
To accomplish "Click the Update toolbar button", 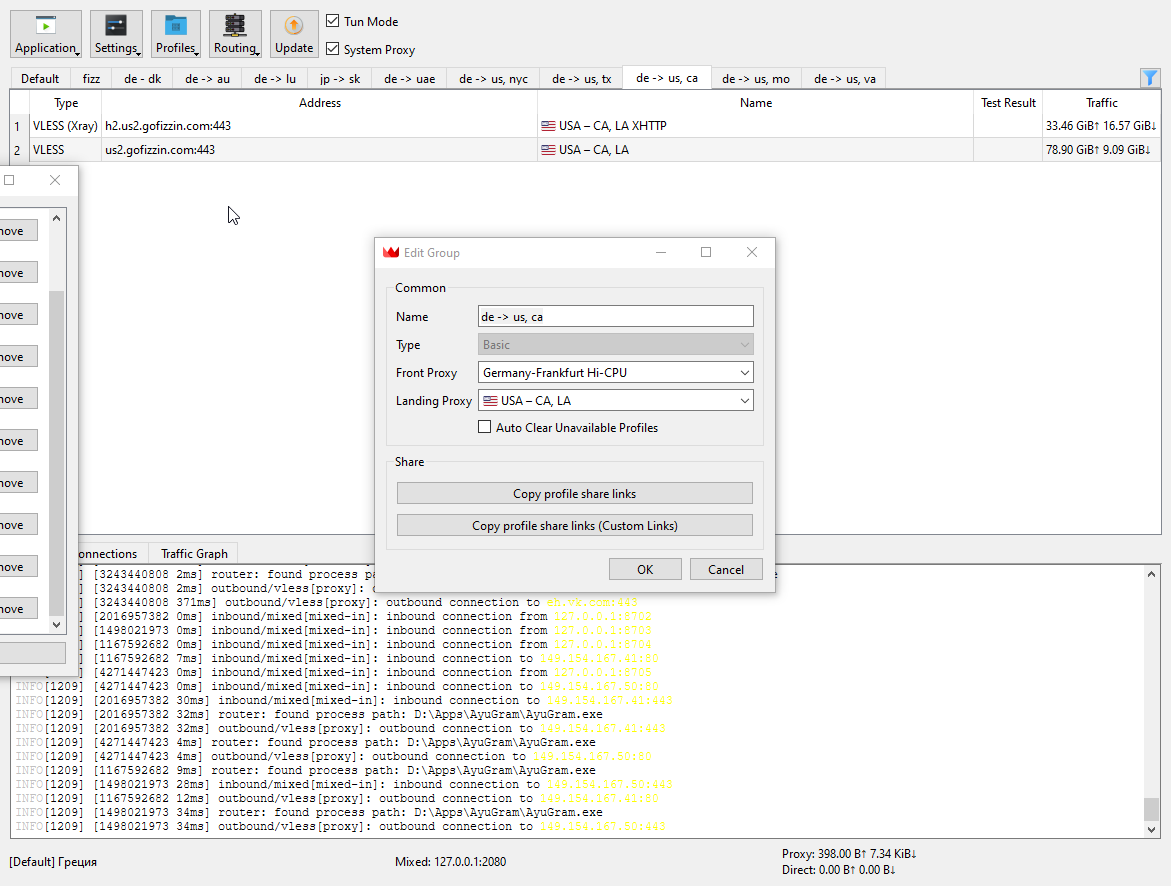I will (x=294, y=34).
